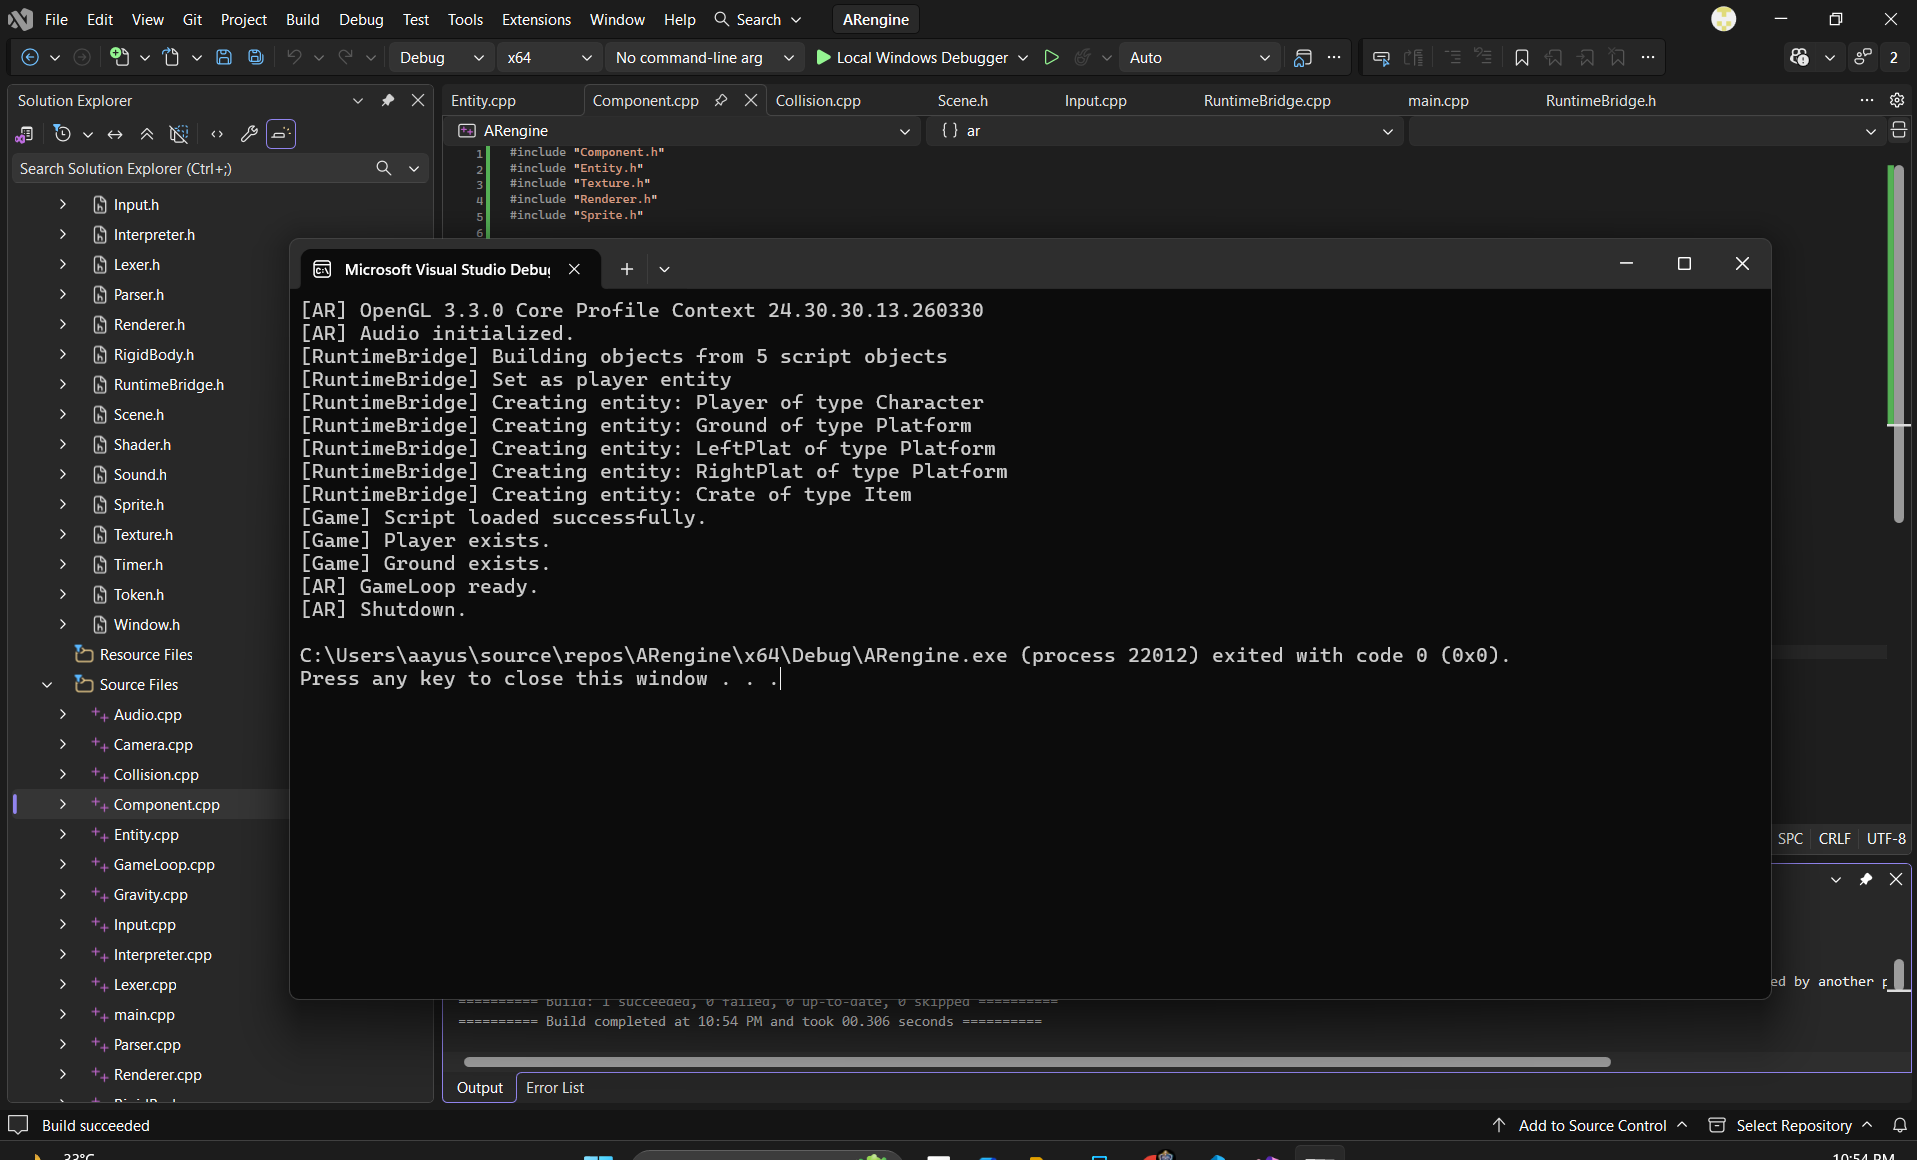Select Shader.h in Solution Explorer
Viewport: 1917px width, 1160px height.
click(x=142, y=445)
